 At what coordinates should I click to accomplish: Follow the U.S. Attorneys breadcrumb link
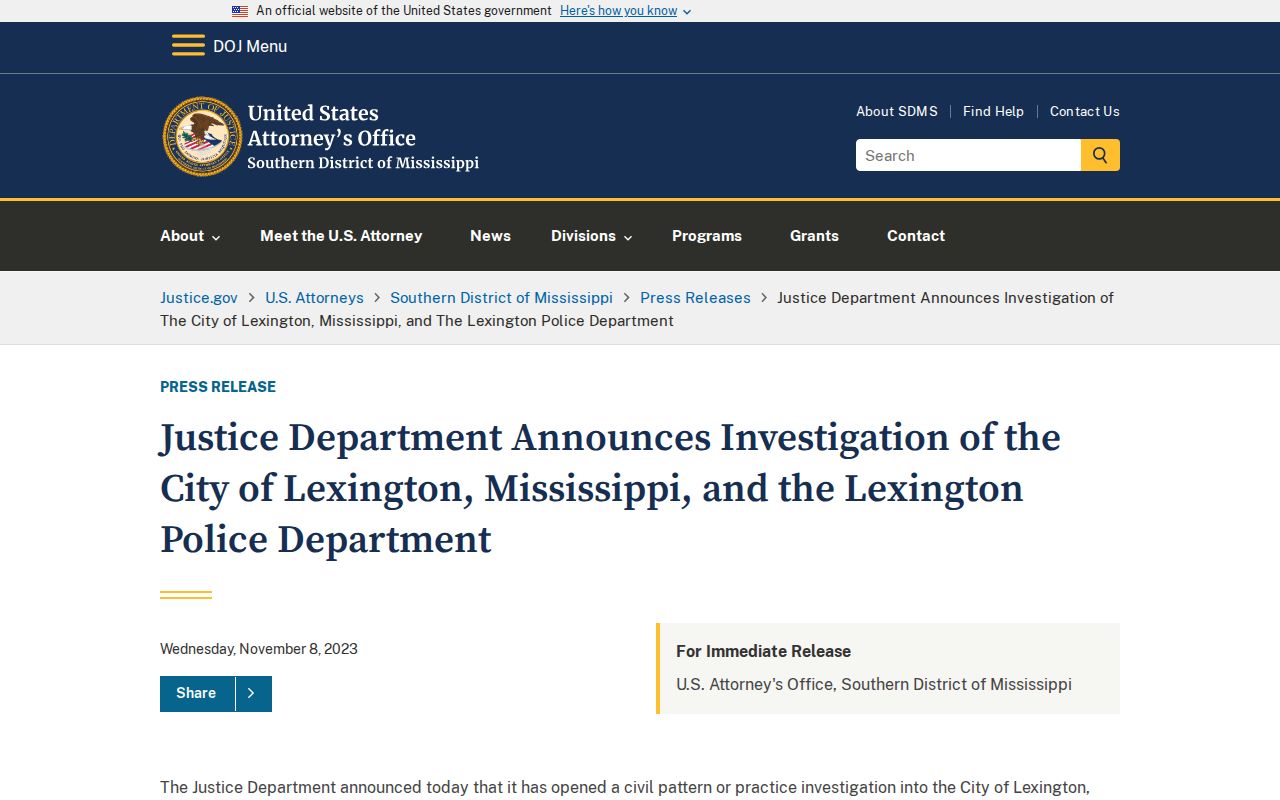pyautogui.click(x=314, y=297)
